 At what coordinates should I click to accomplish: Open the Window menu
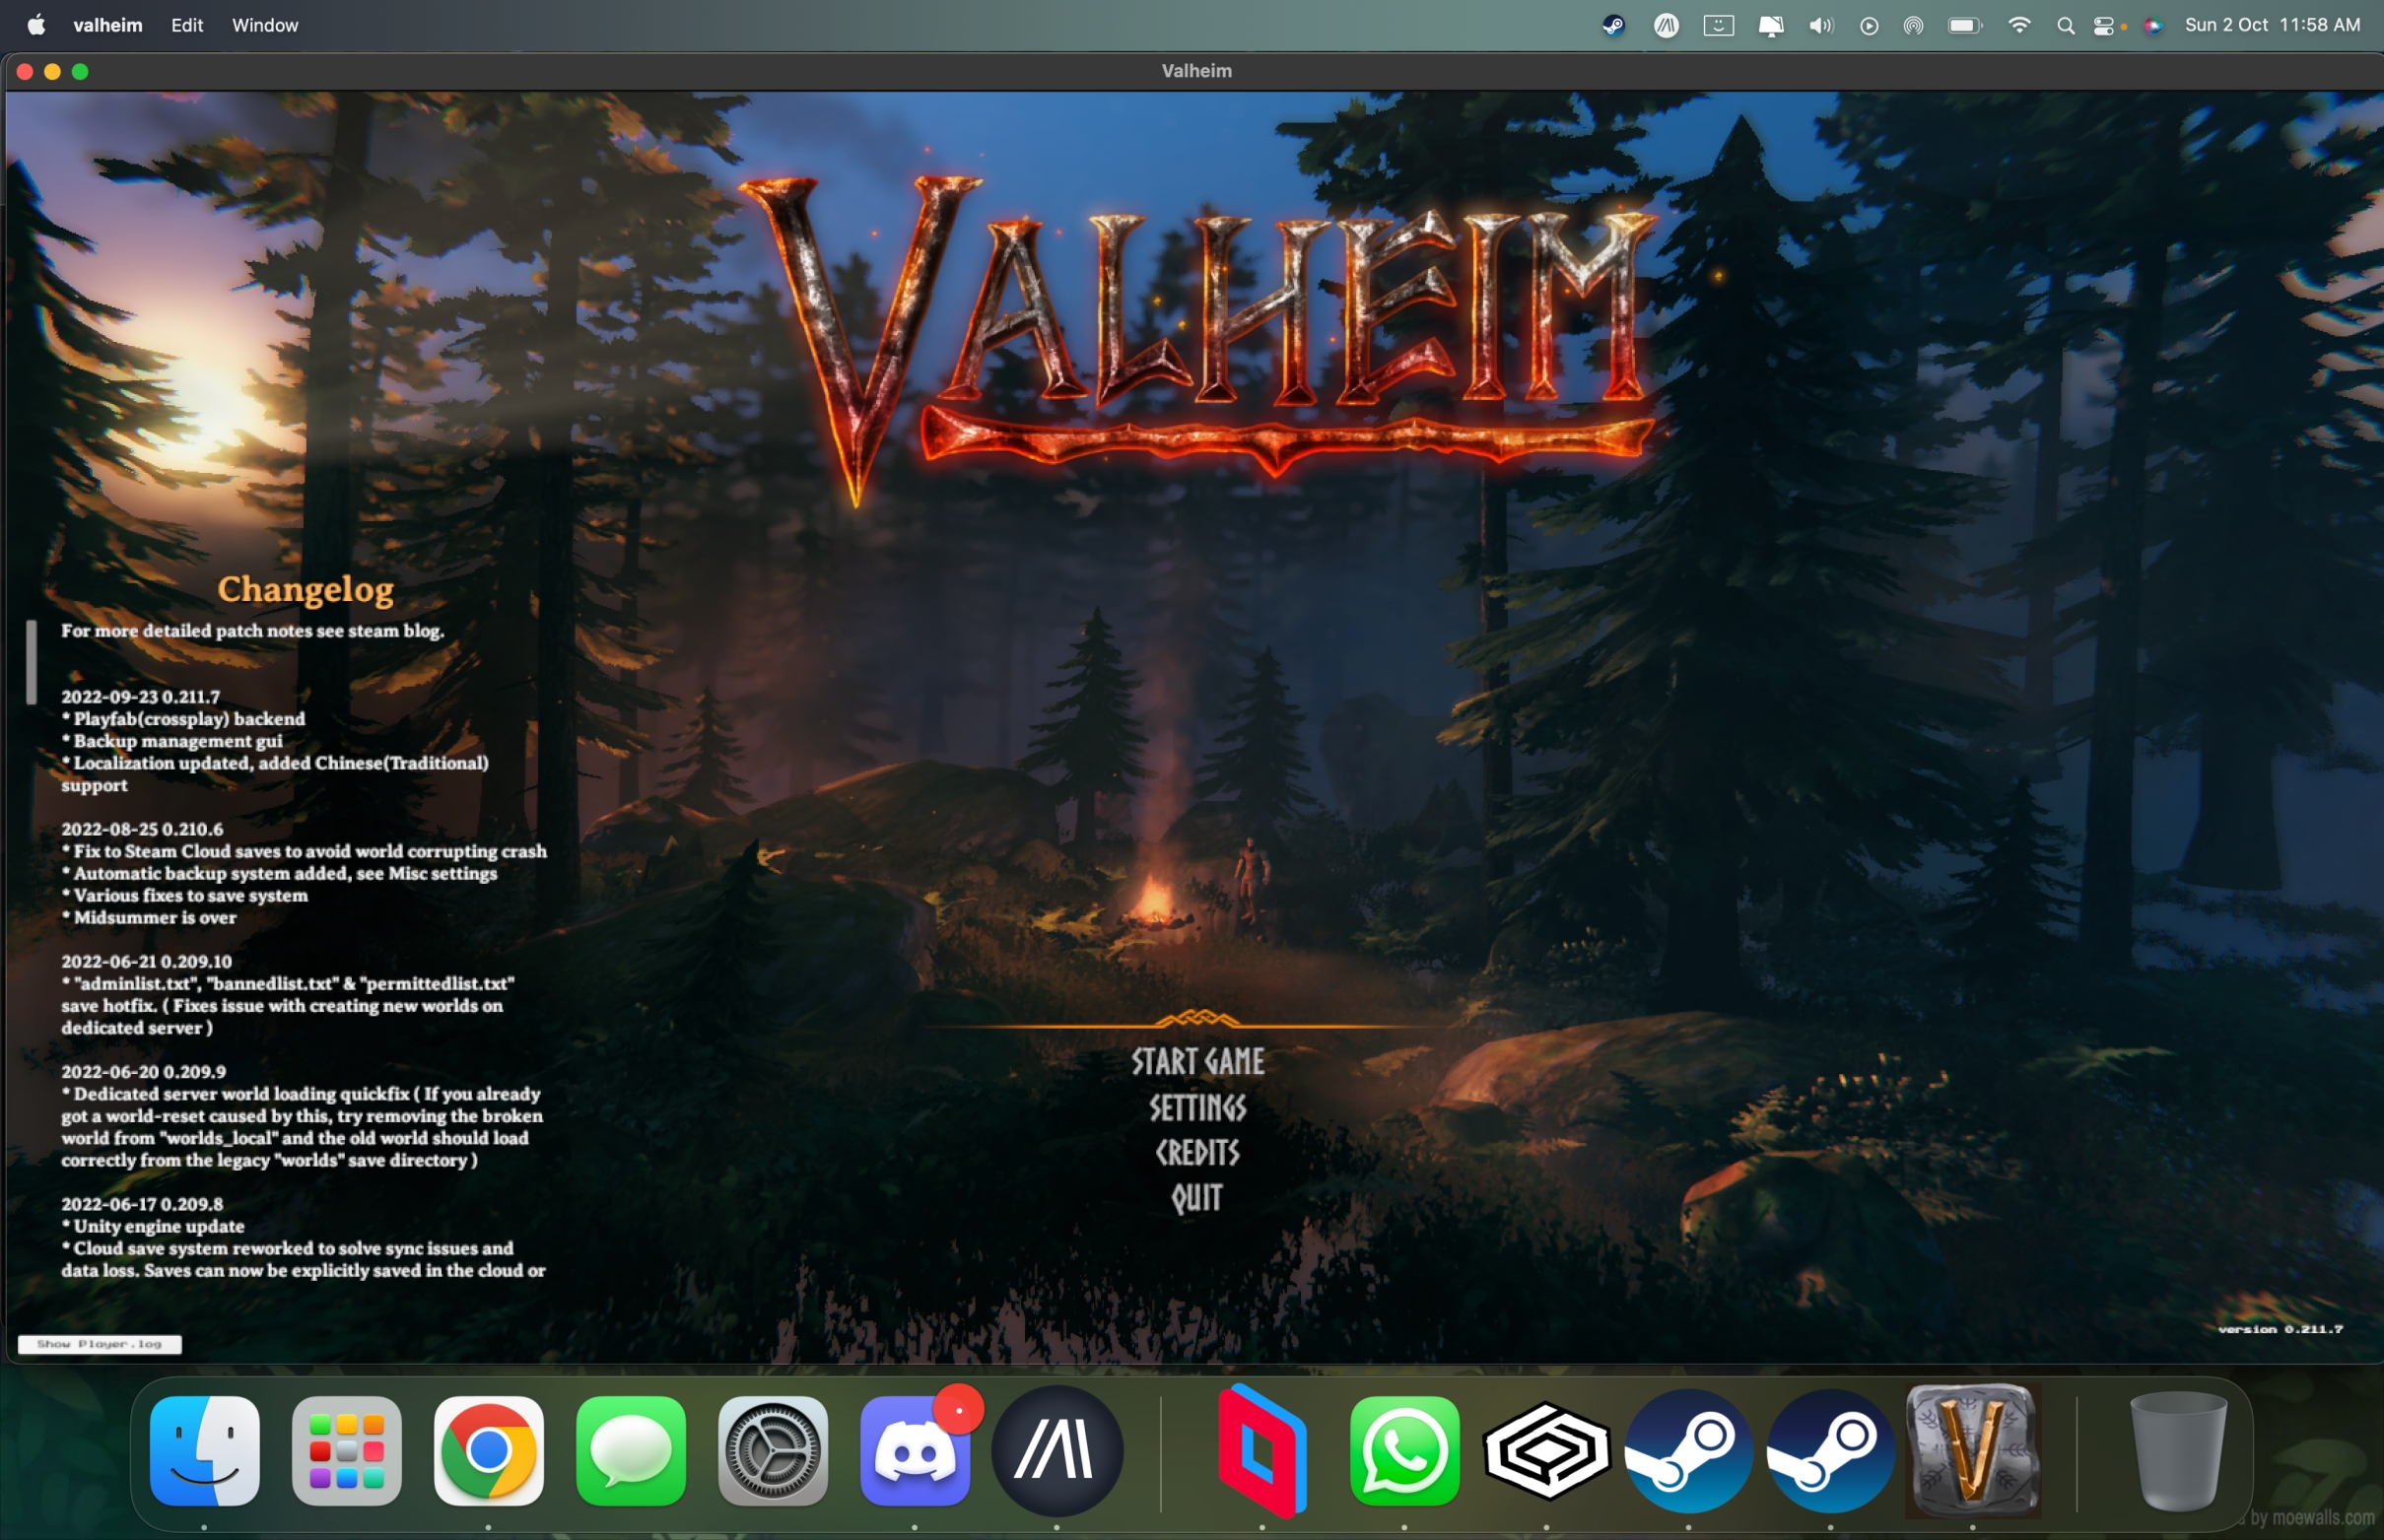coord(265,25)
